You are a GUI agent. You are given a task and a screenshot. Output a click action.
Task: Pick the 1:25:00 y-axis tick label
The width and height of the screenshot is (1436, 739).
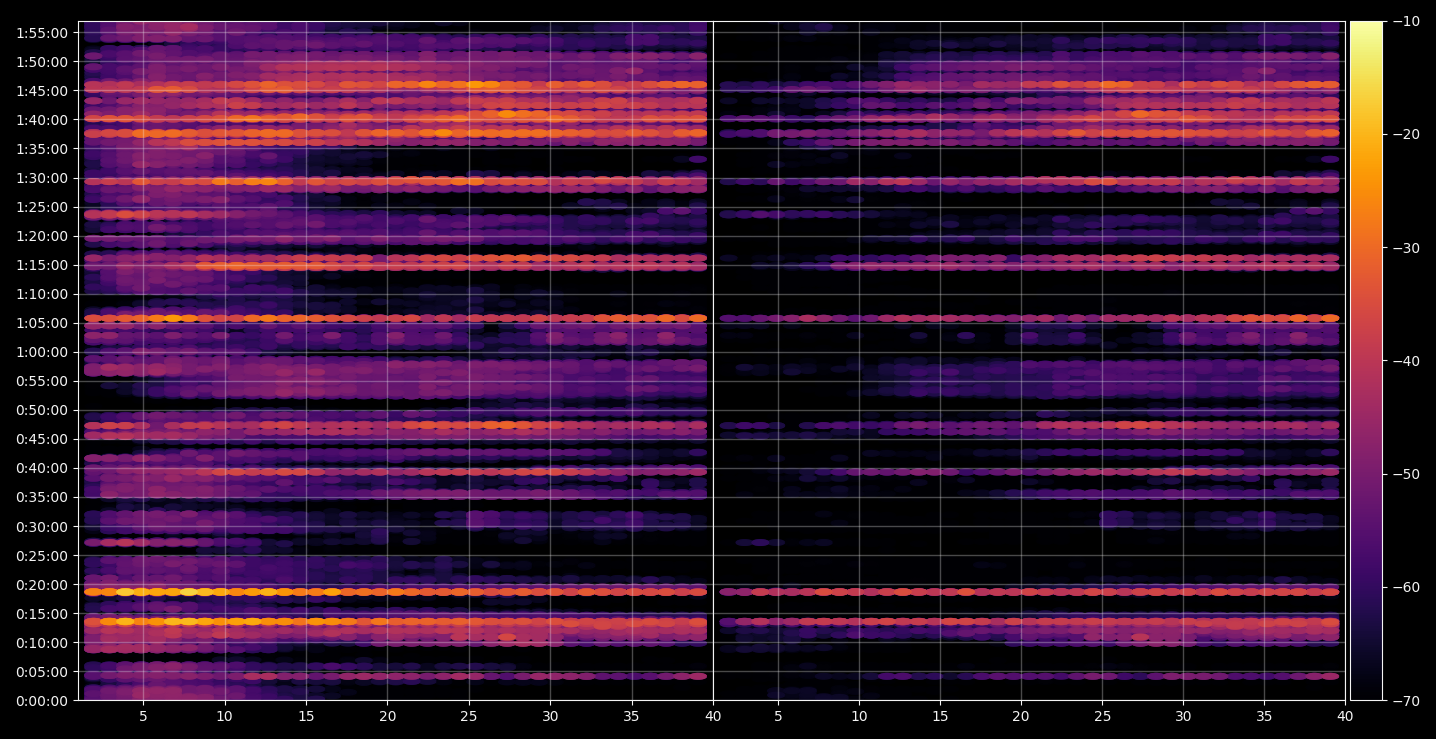[x=42, y=207]
